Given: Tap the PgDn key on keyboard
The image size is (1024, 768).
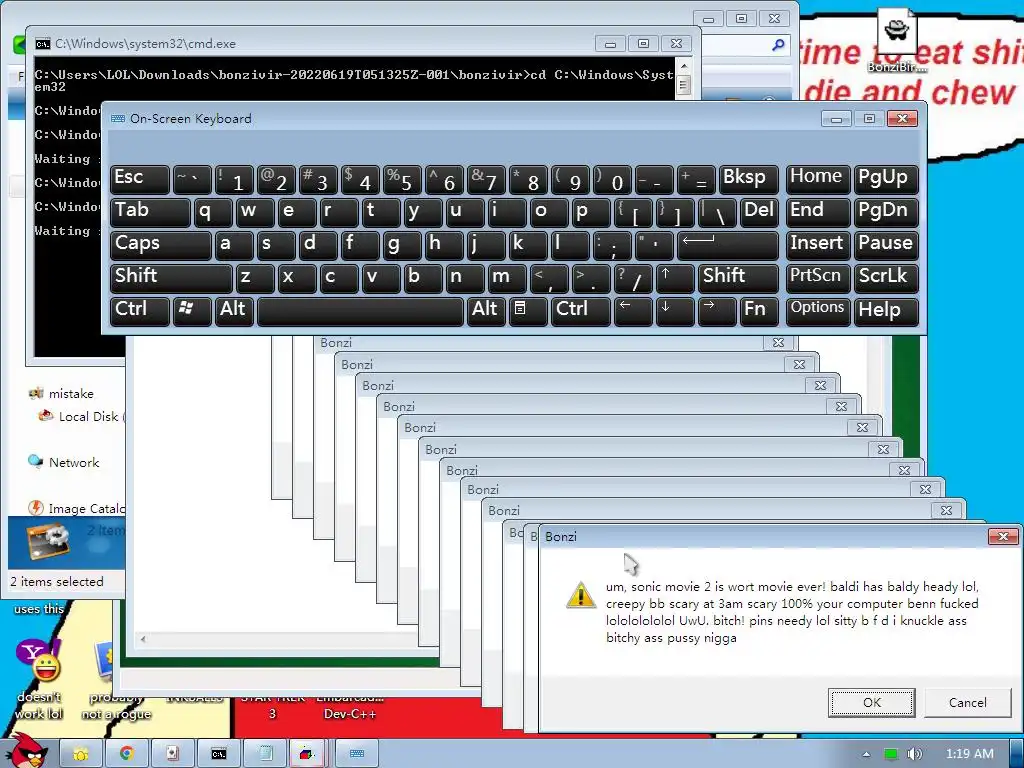Looking at the screenshot, I should (886, 212).
